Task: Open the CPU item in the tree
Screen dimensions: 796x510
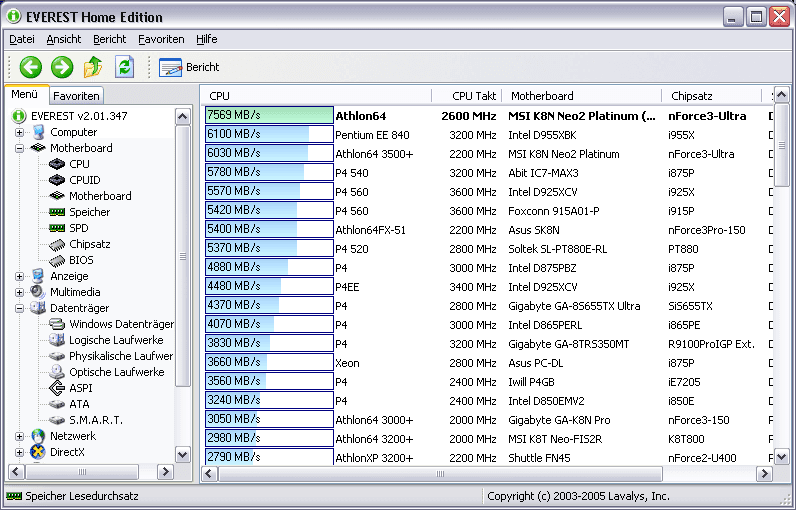Action: [x=79, y=164]
